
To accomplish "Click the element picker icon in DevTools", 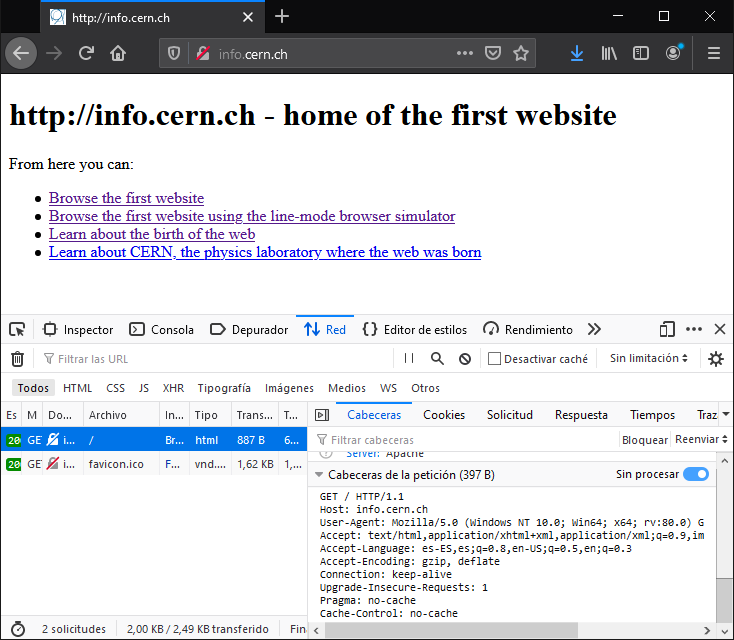I will (17, 329).
